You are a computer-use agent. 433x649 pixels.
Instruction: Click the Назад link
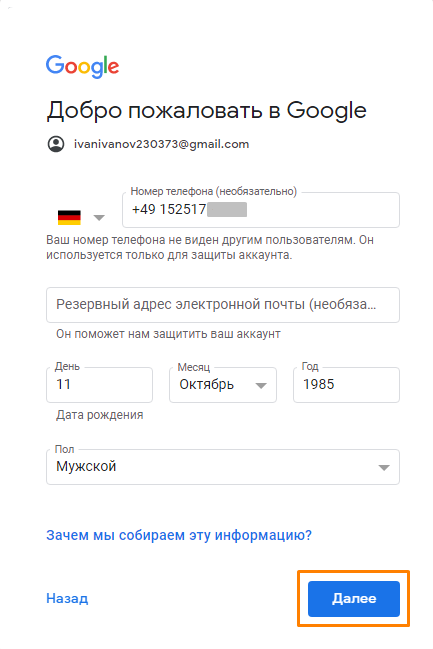[x=67, y=599]
